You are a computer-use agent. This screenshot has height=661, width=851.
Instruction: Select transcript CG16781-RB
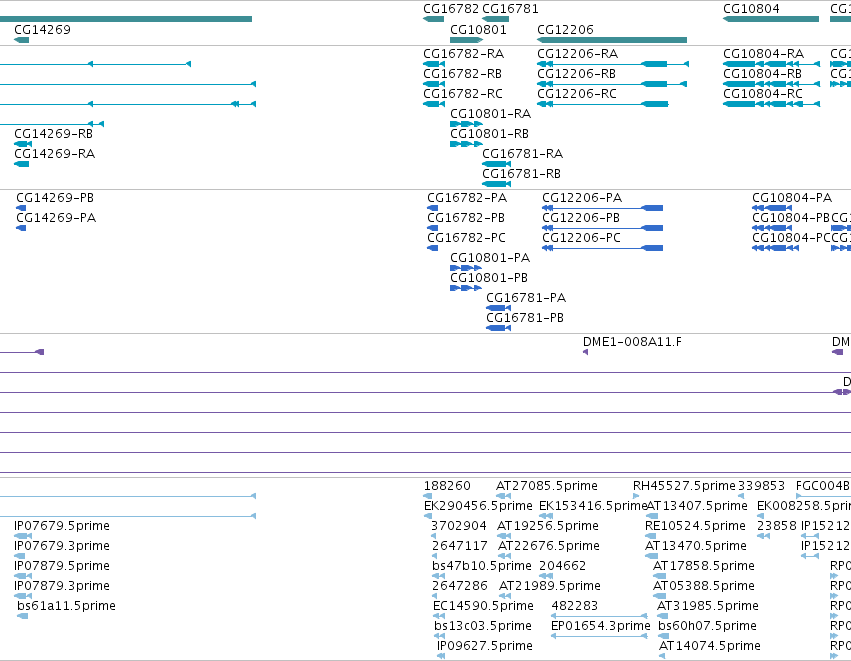[x=522, y=174]
